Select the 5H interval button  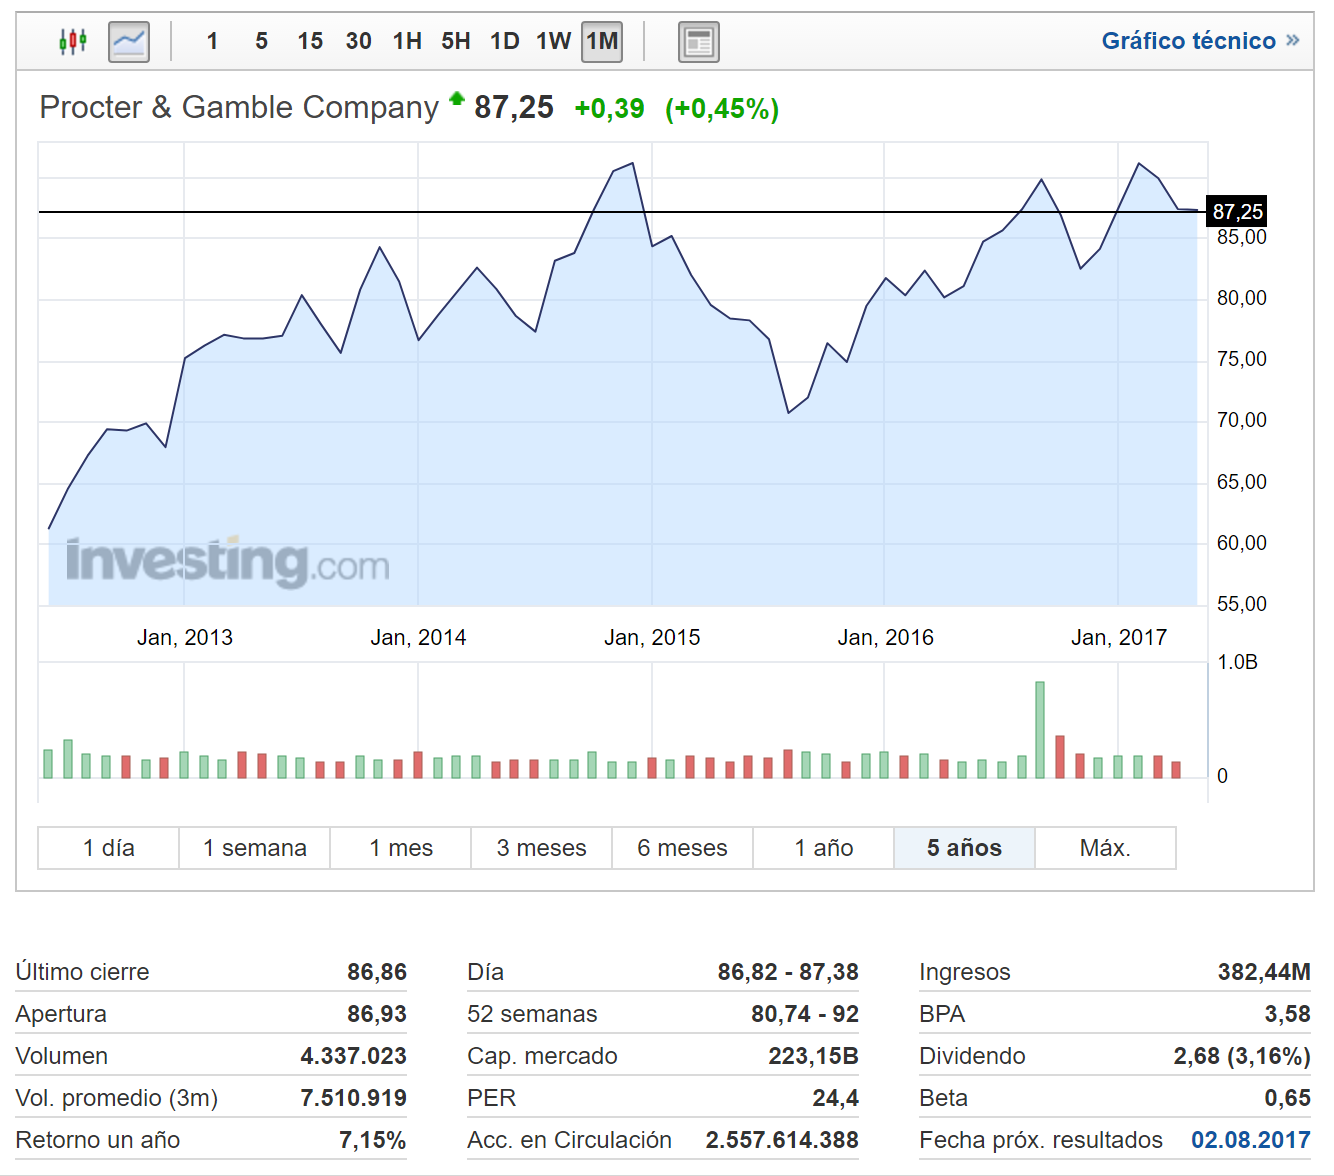point(456,42)
